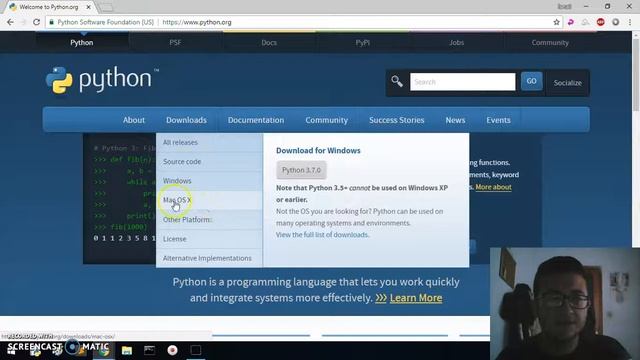Image resolution: width=640 pixels, height=360 pixels.
Task: Choose Other Platforms from Downloads menu
Action: click(209, 220)
